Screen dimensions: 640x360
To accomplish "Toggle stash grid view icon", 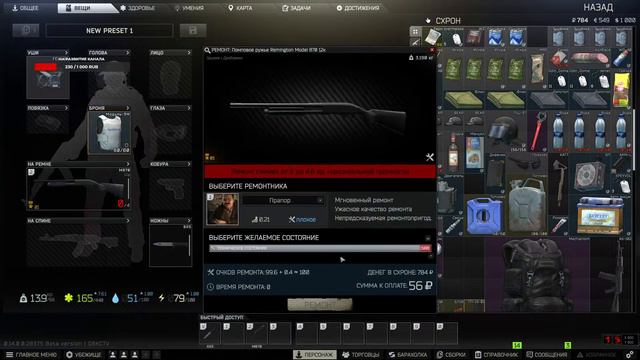I will pos(415,31).
